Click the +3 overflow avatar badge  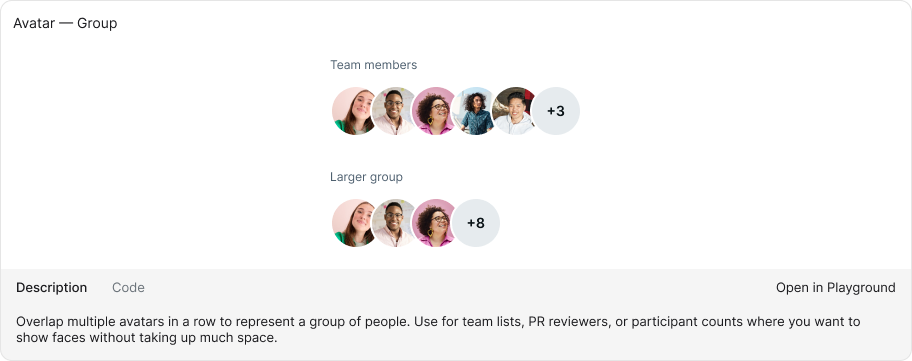pos(555,111)
